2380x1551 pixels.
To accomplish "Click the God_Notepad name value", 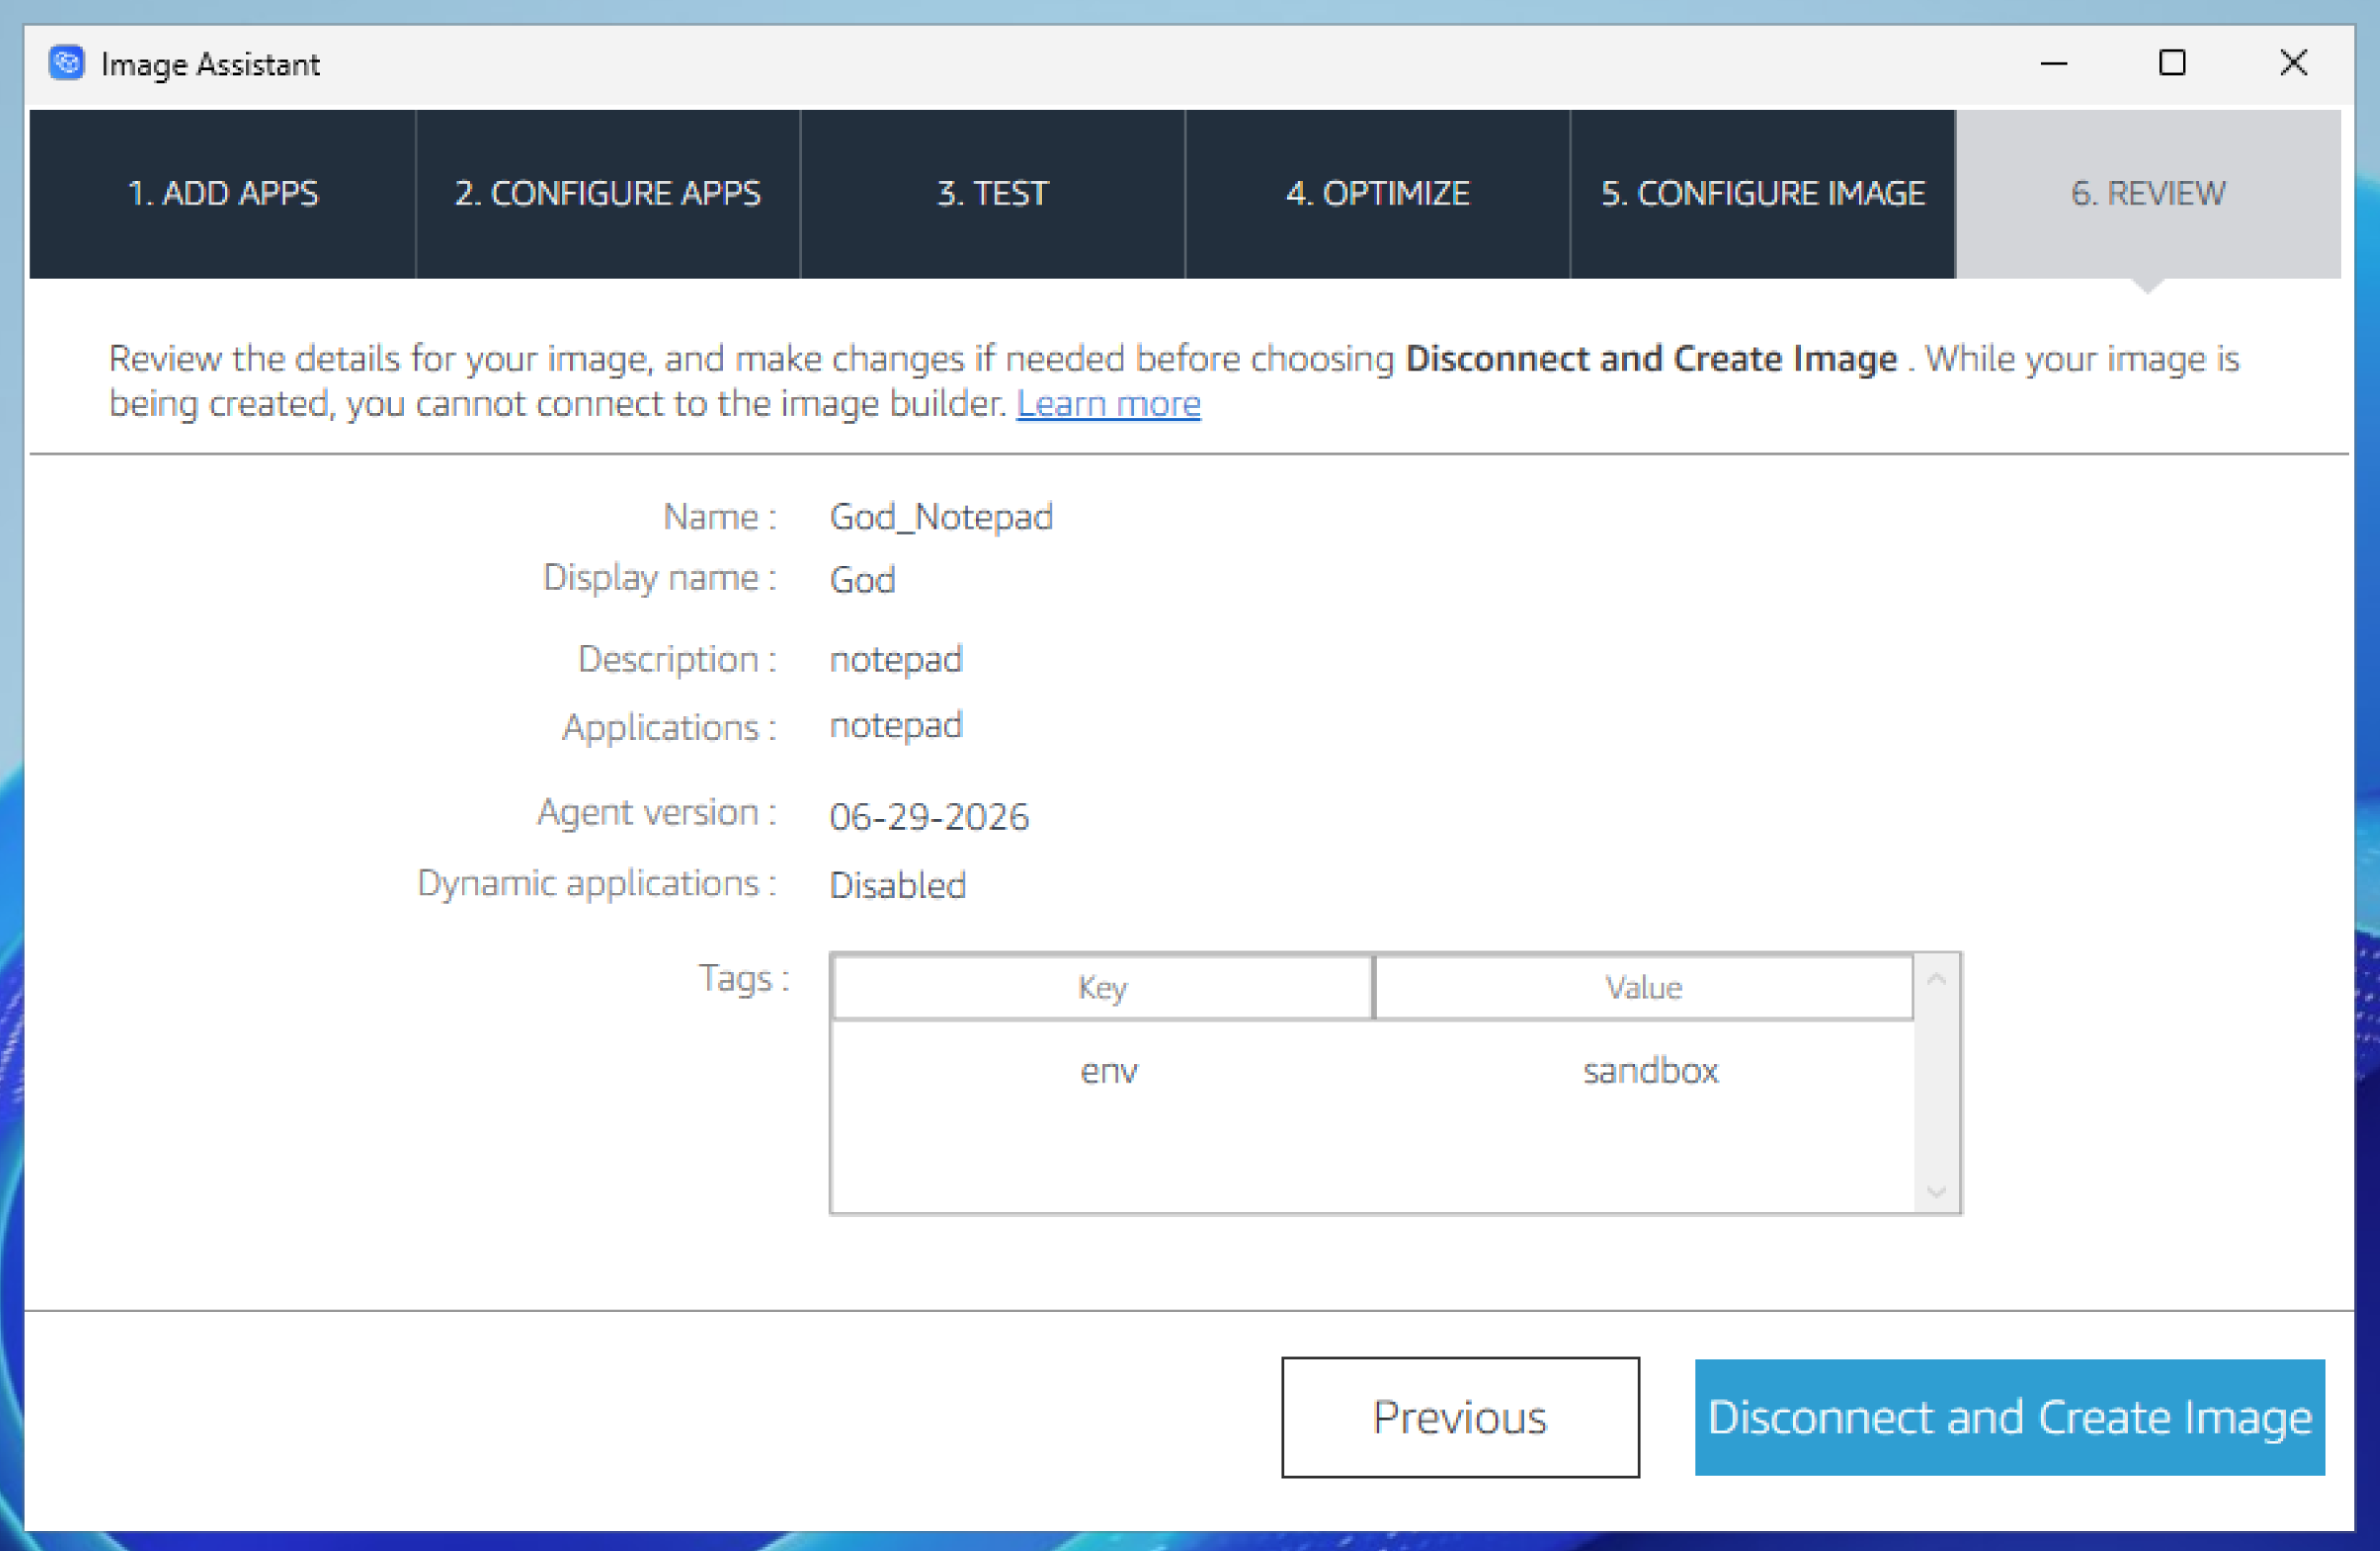I will click(x=941, y=517).
